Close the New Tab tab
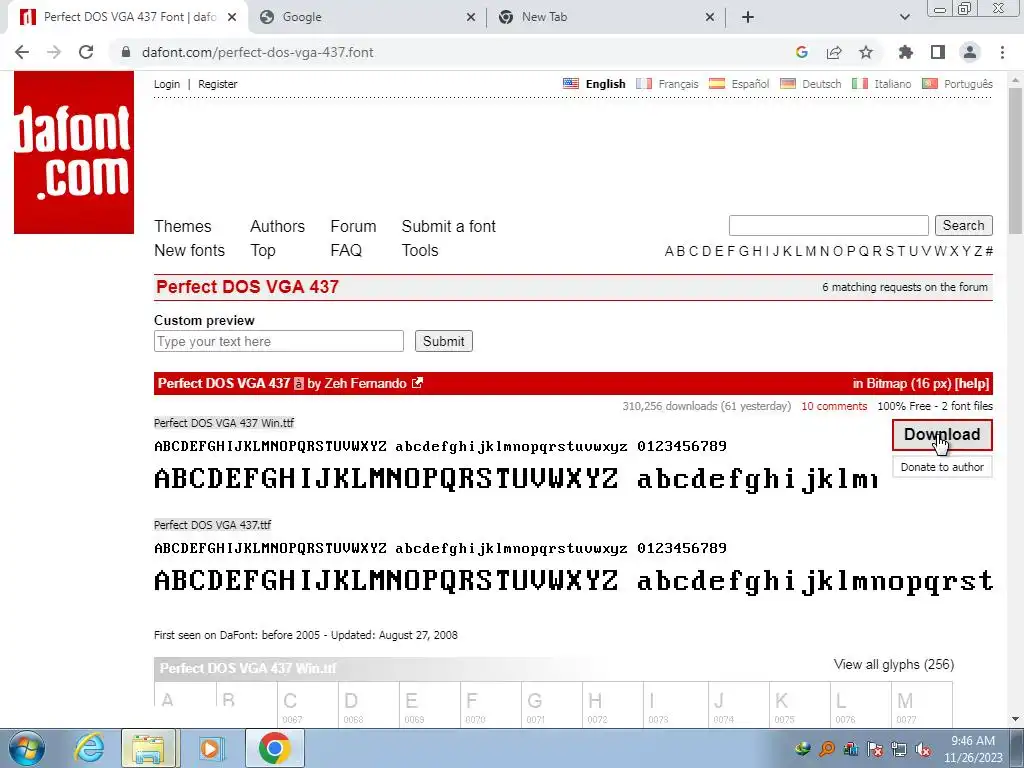The height and width of the screenshot is (768, 1024). pyautogui.click(x=710, y=17)
